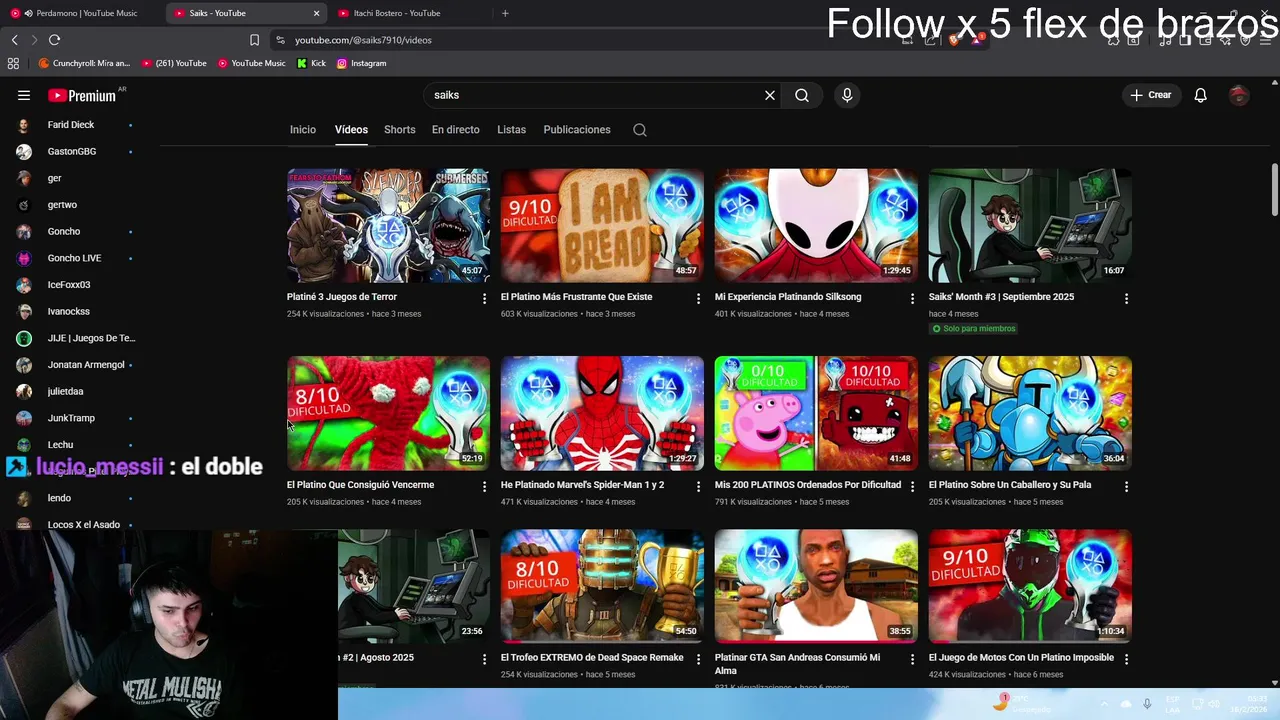
Task: Click the browser address bar URL
Action: [363, 40]
